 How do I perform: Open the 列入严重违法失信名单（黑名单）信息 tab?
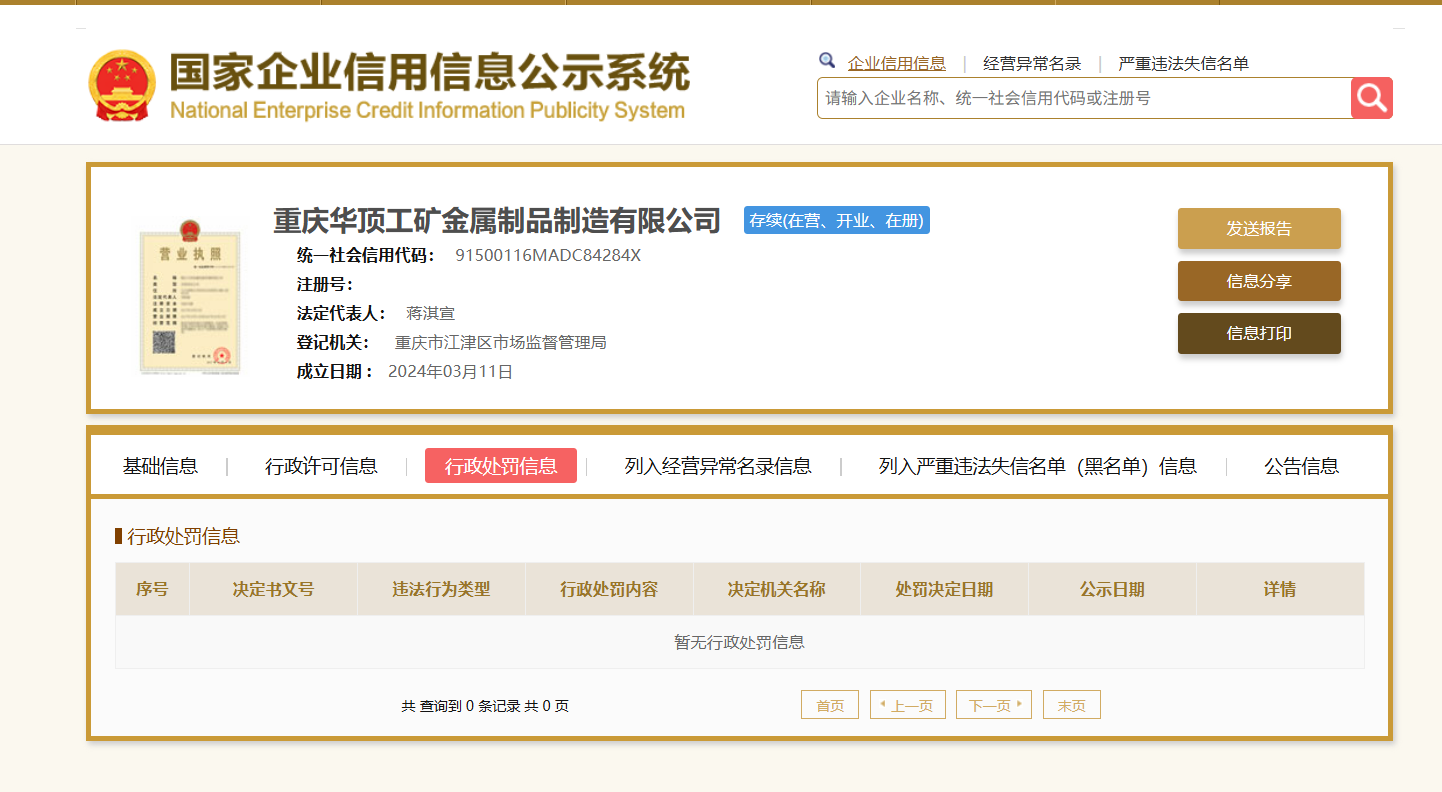(1038, 466)
